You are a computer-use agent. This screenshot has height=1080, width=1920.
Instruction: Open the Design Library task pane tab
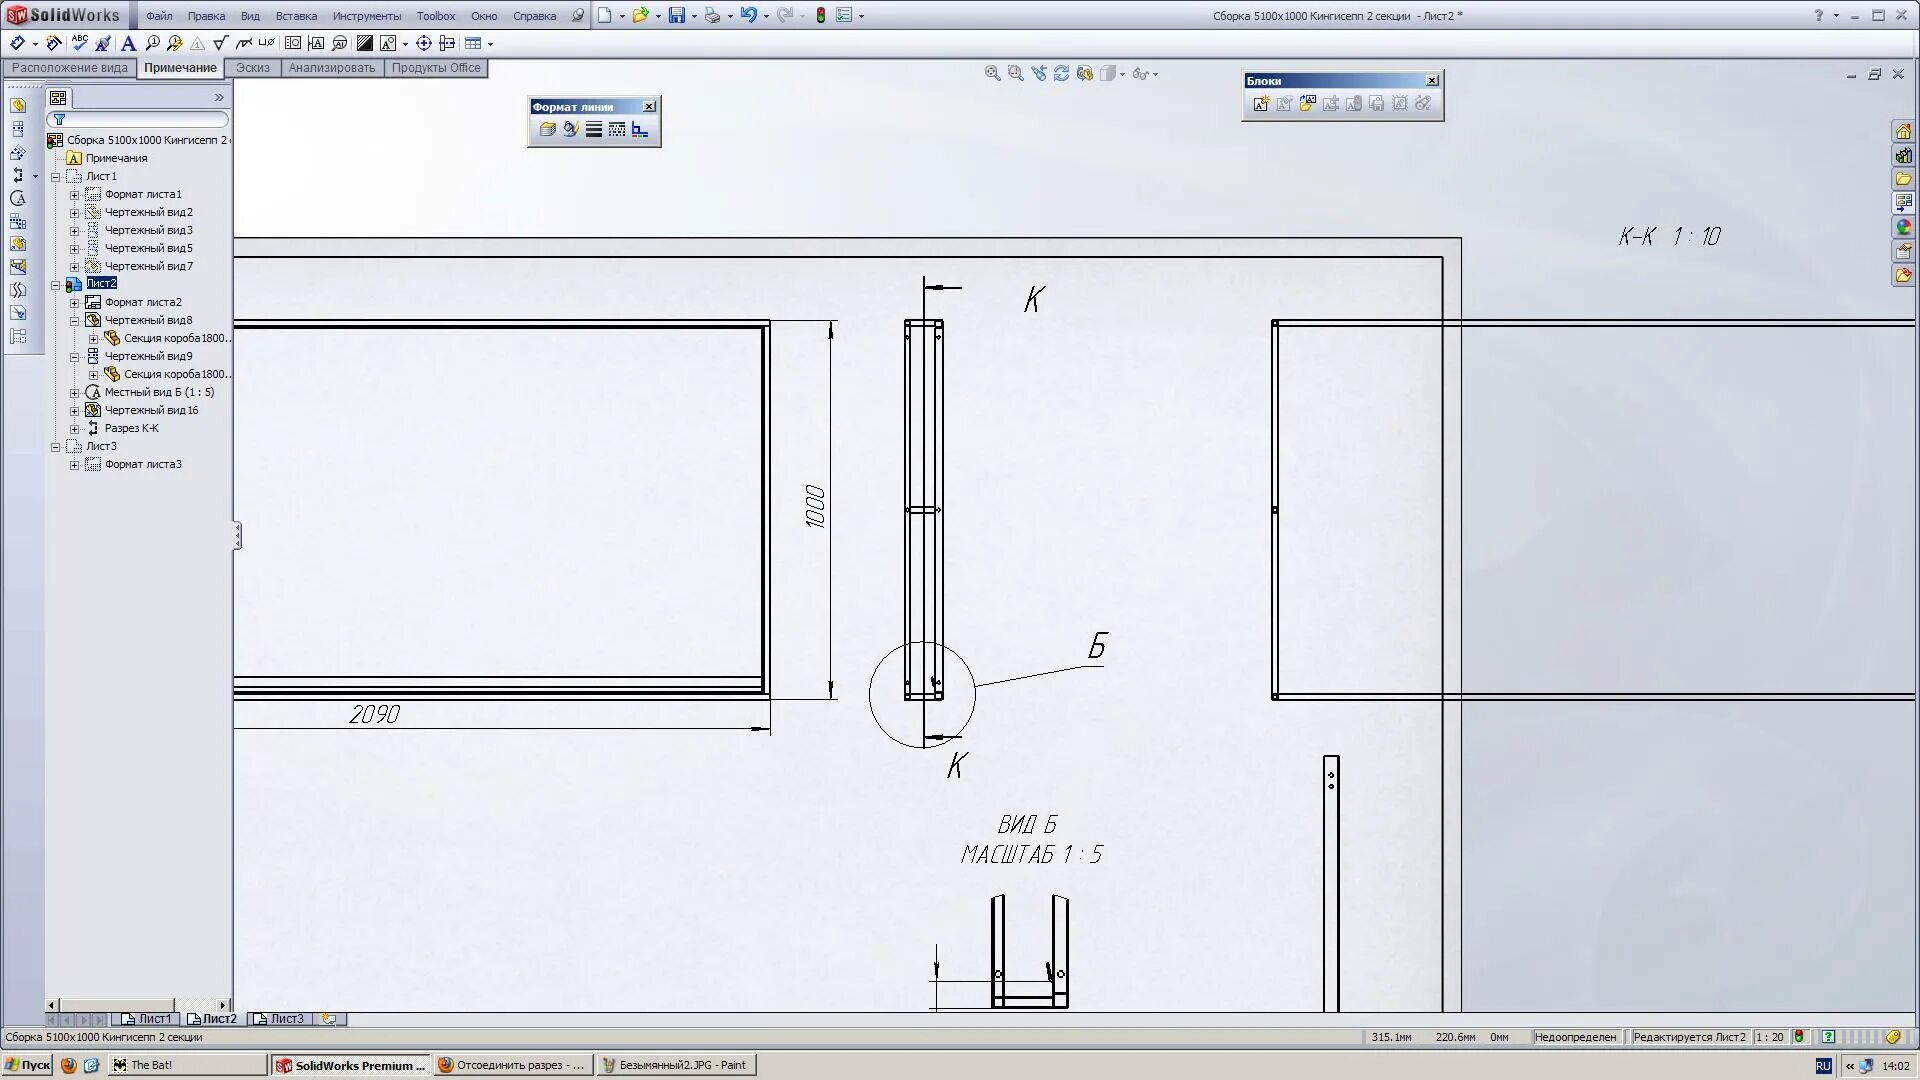coord(1903,155)
